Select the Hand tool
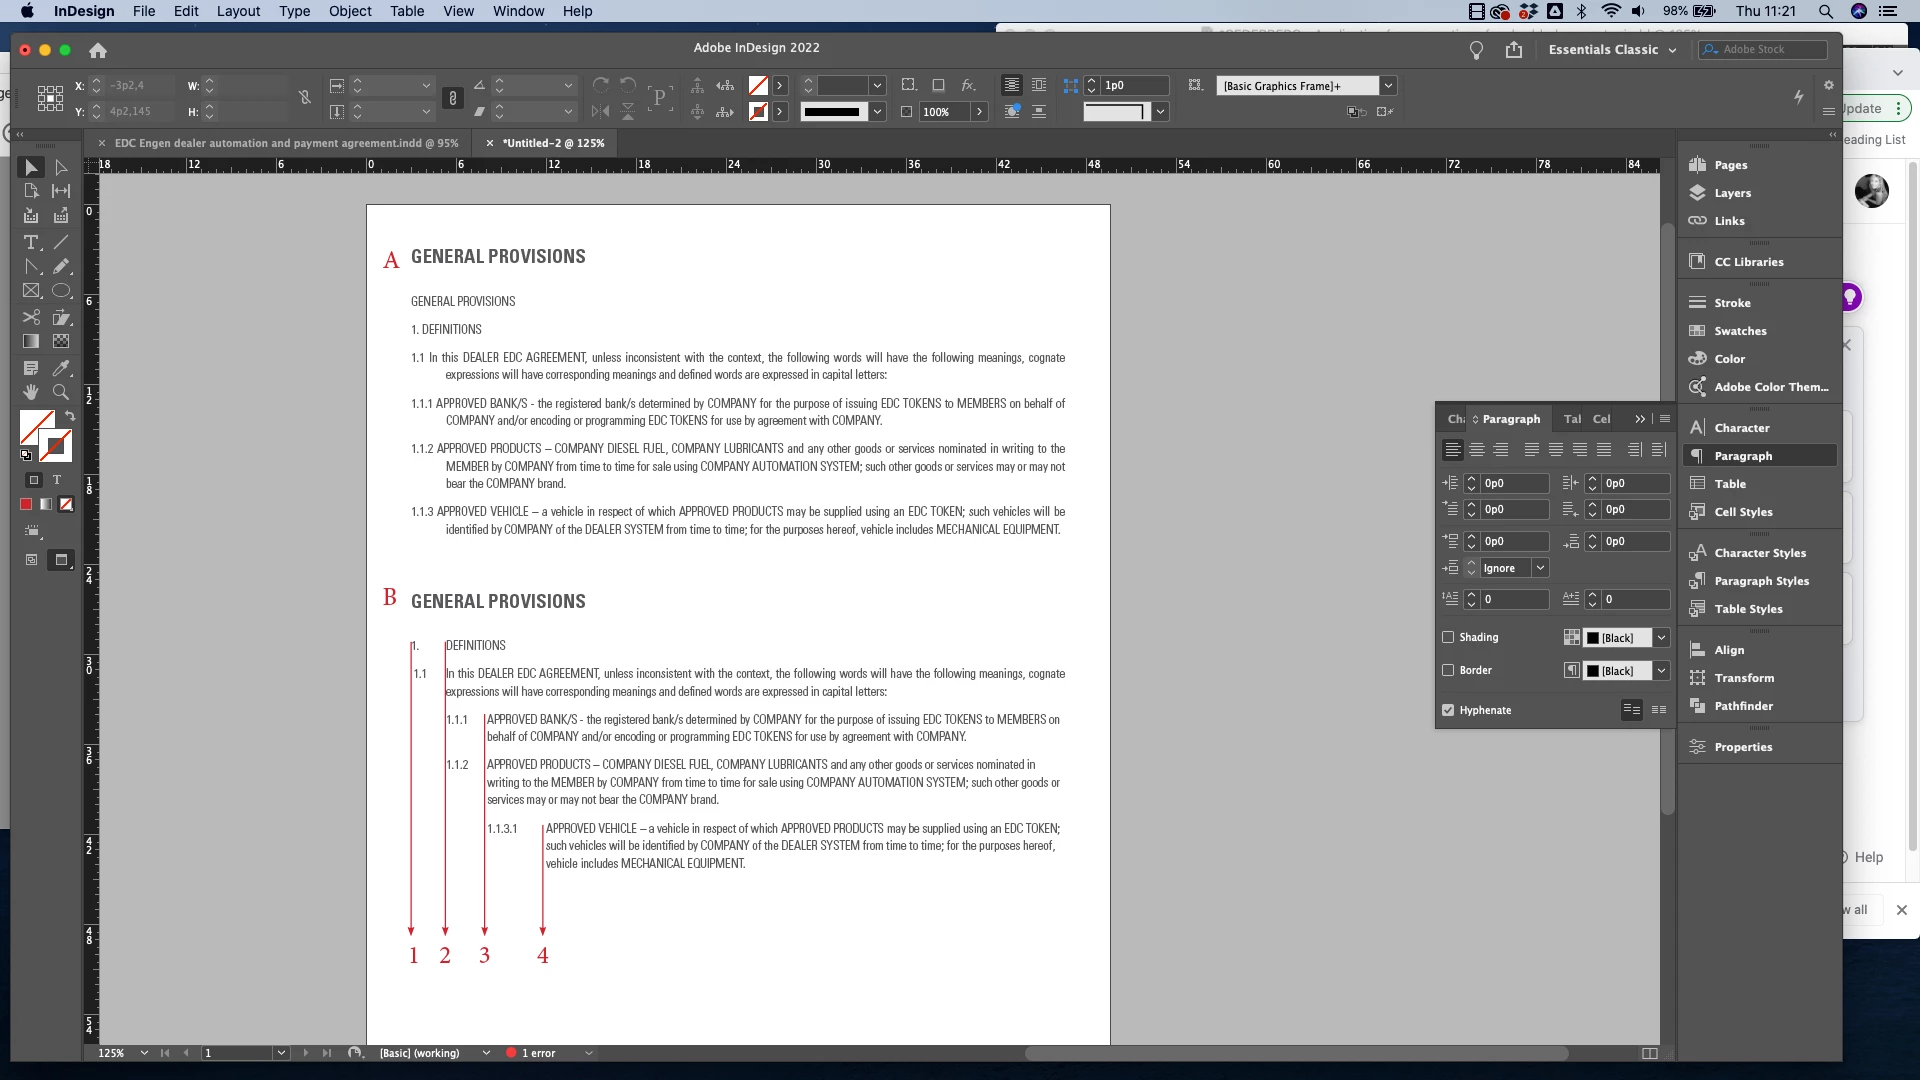Viewport: 1920px width, 1080px height. (31, 392)
